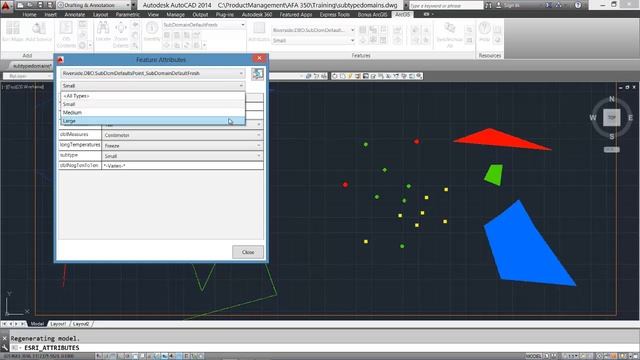Click the Zoom Extents ribbon tool
The width and height of the screenshot is (640, 360).
[121, 34]
